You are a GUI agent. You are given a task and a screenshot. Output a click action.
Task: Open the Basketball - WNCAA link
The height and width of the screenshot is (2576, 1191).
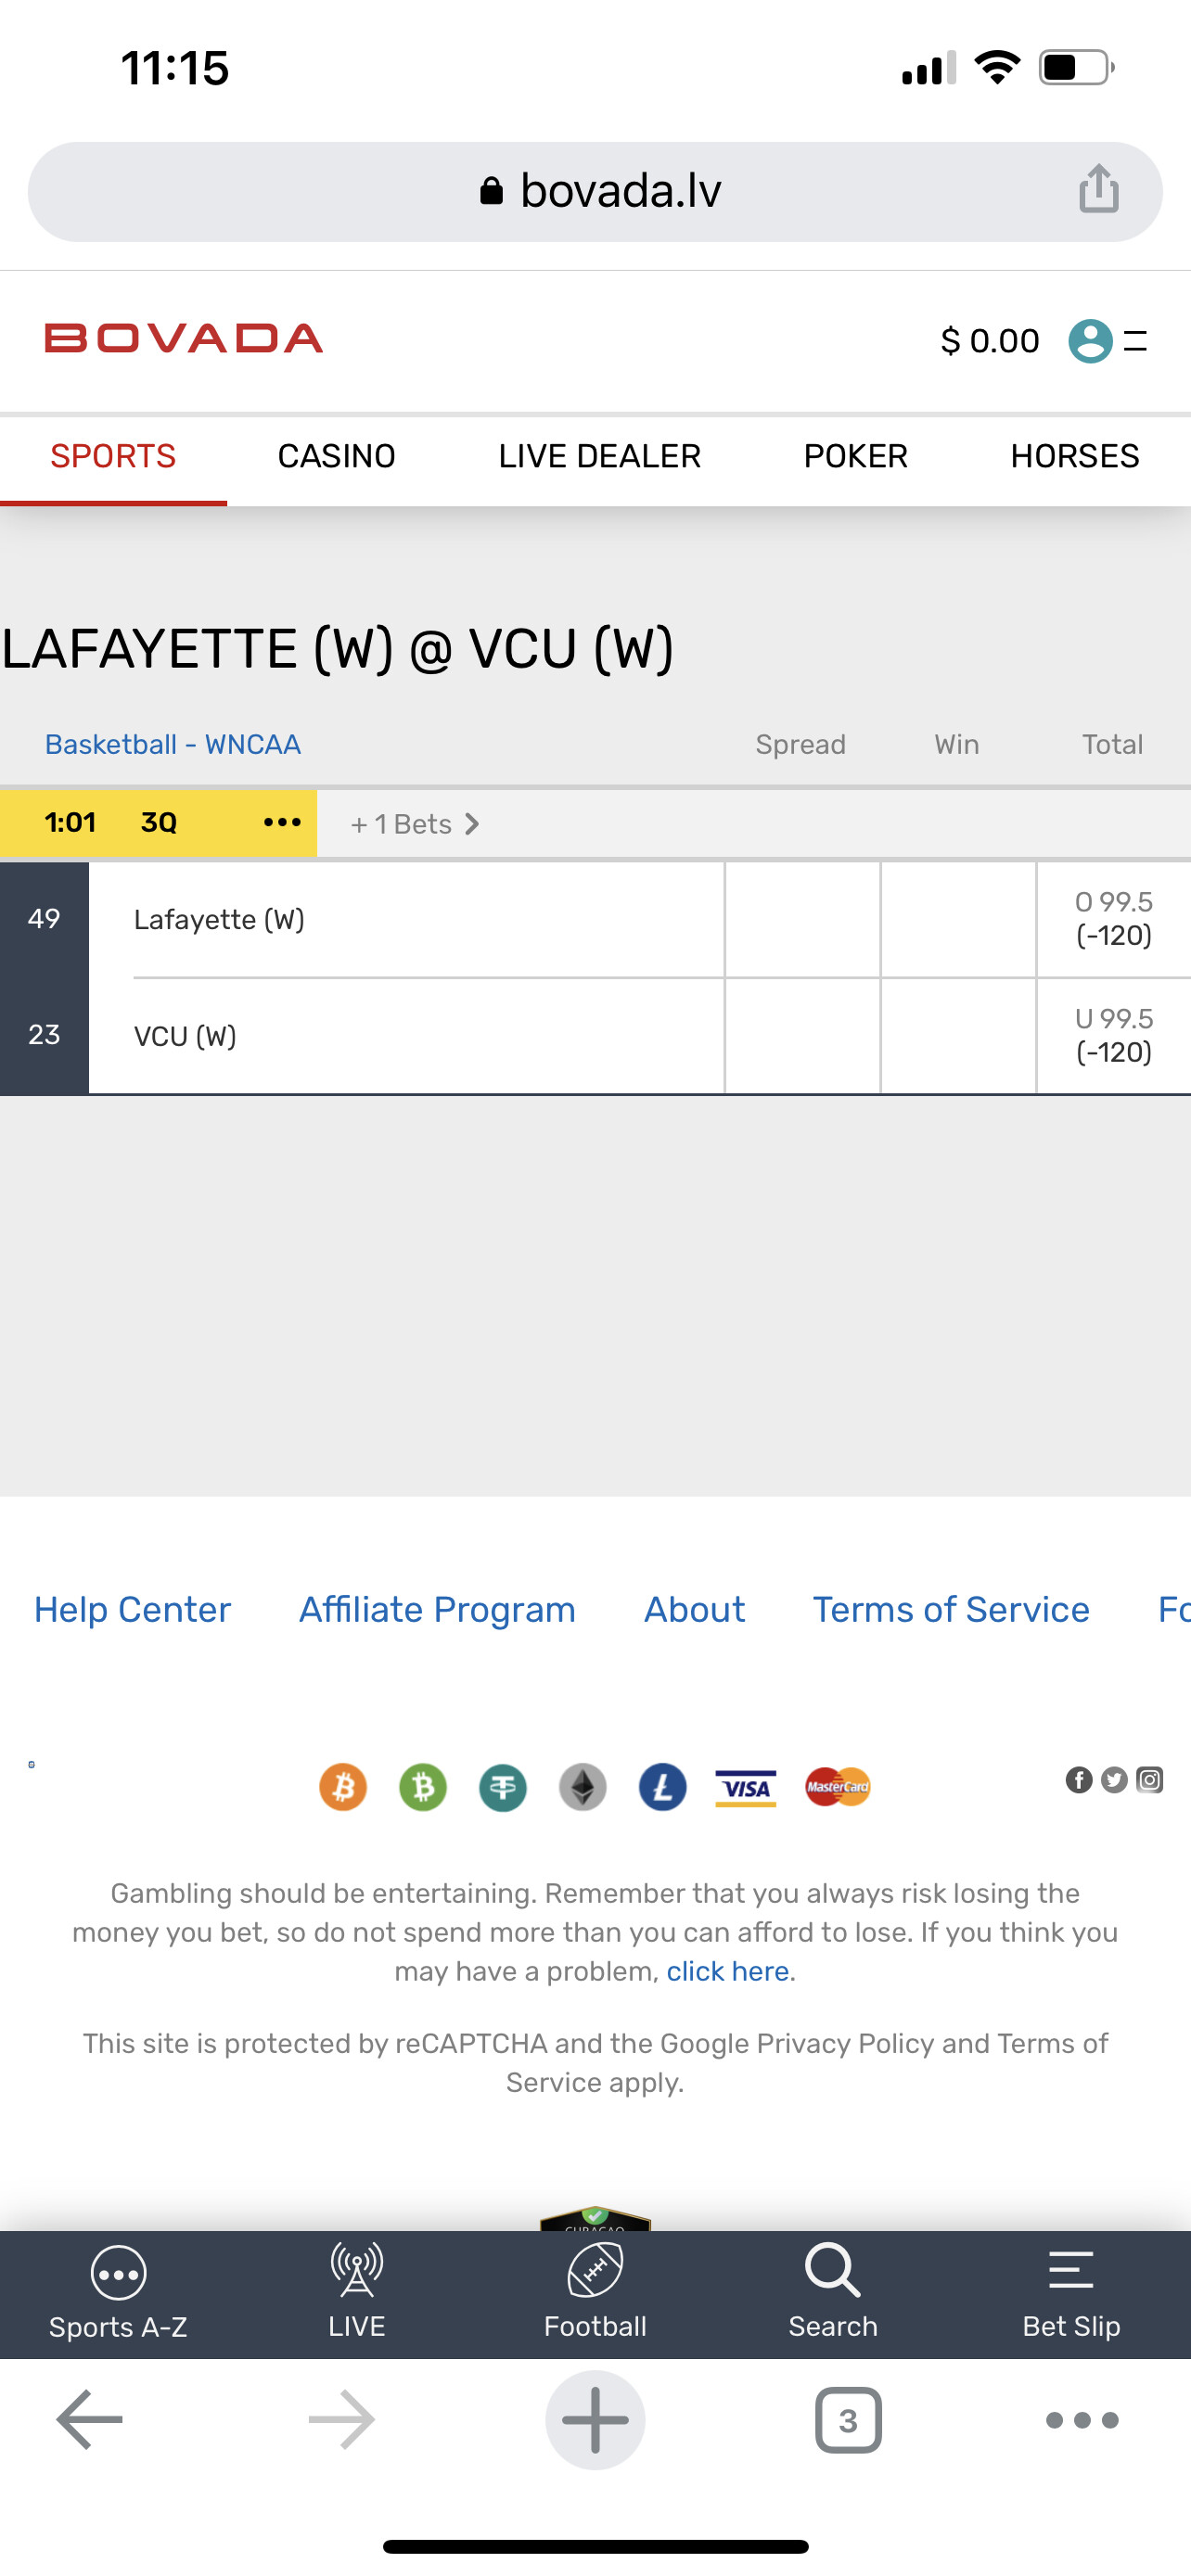point(173,745)
